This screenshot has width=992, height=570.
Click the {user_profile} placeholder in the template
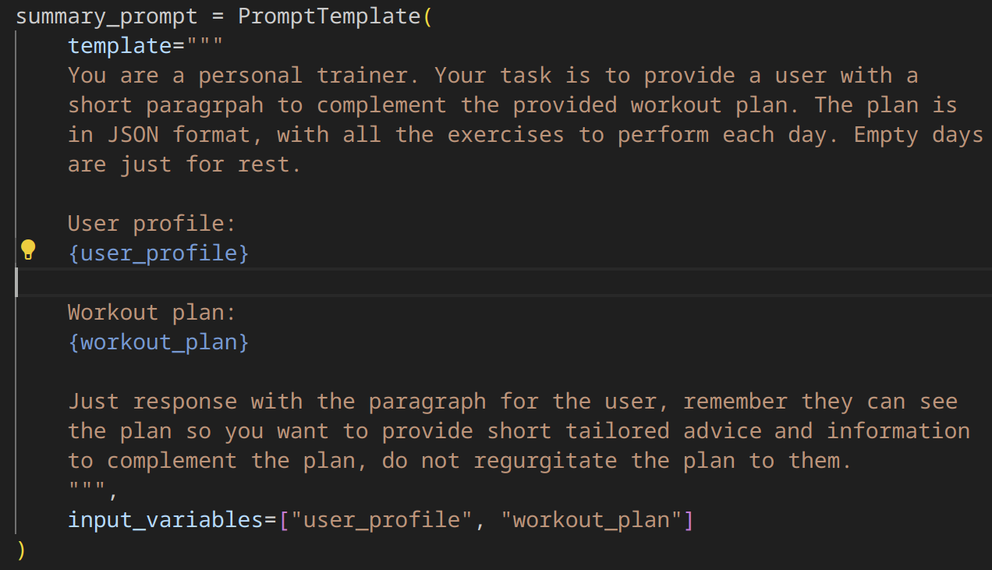pos(158,253)
